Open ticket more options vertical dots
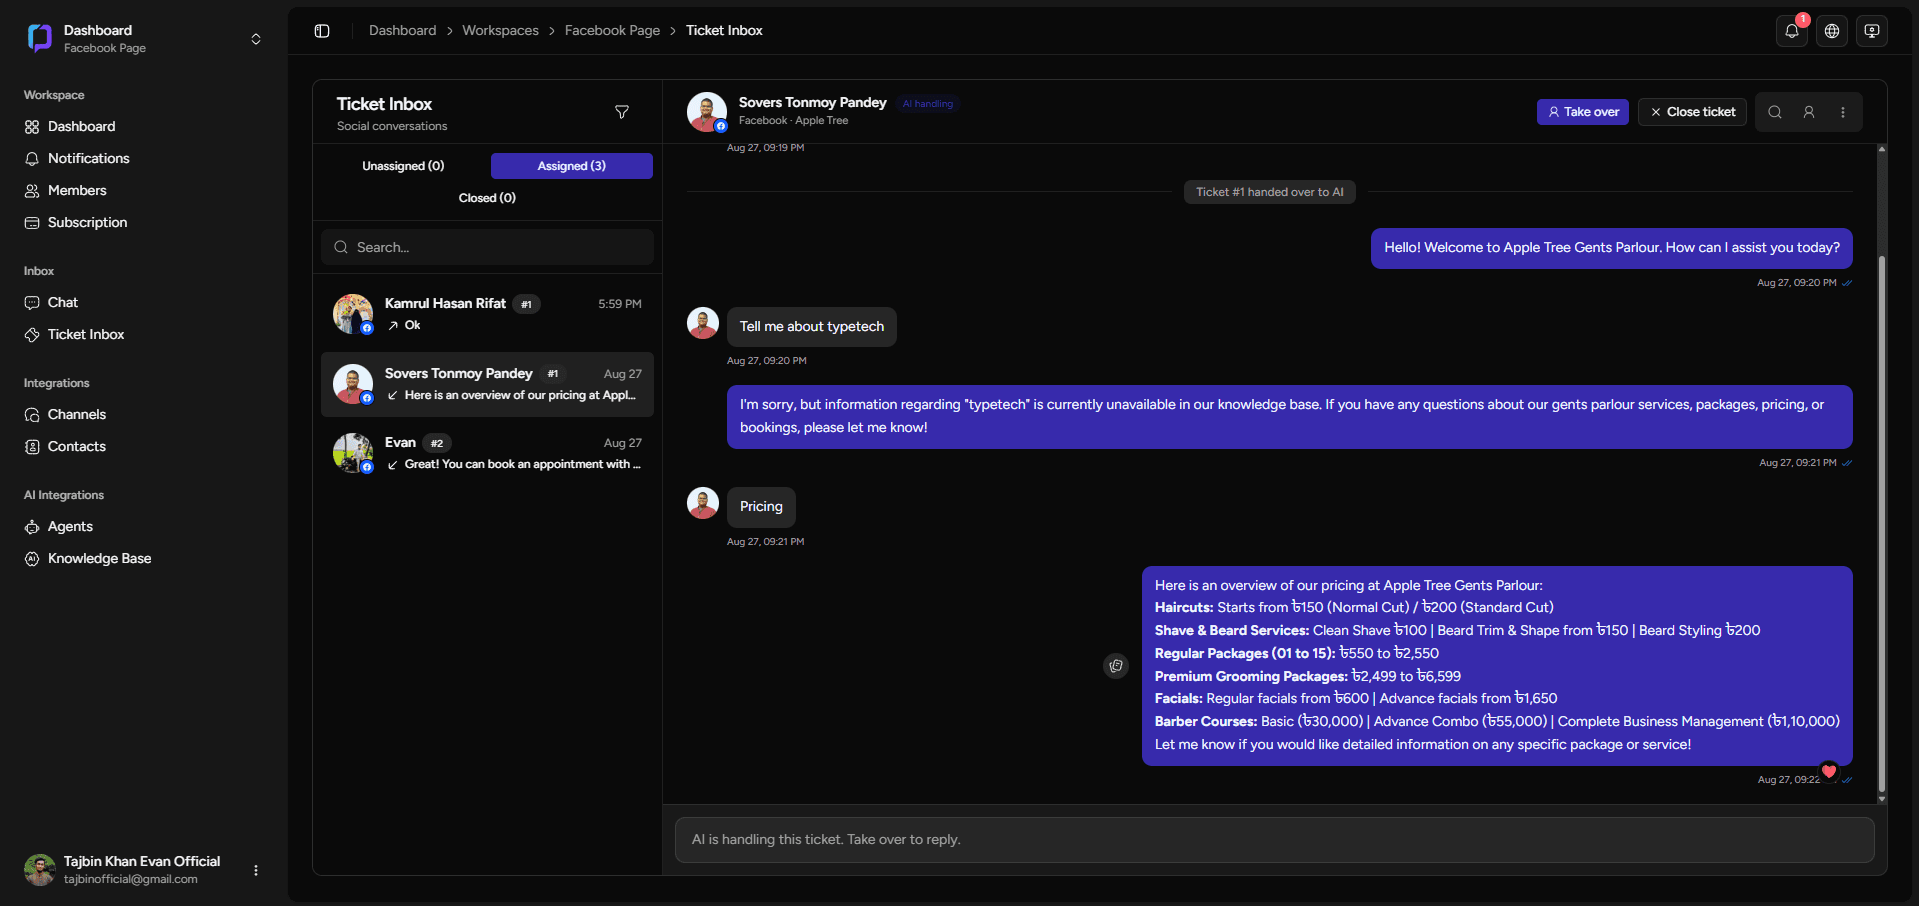The width and height of the screenshot is (1919, 906). point(1843,112)
